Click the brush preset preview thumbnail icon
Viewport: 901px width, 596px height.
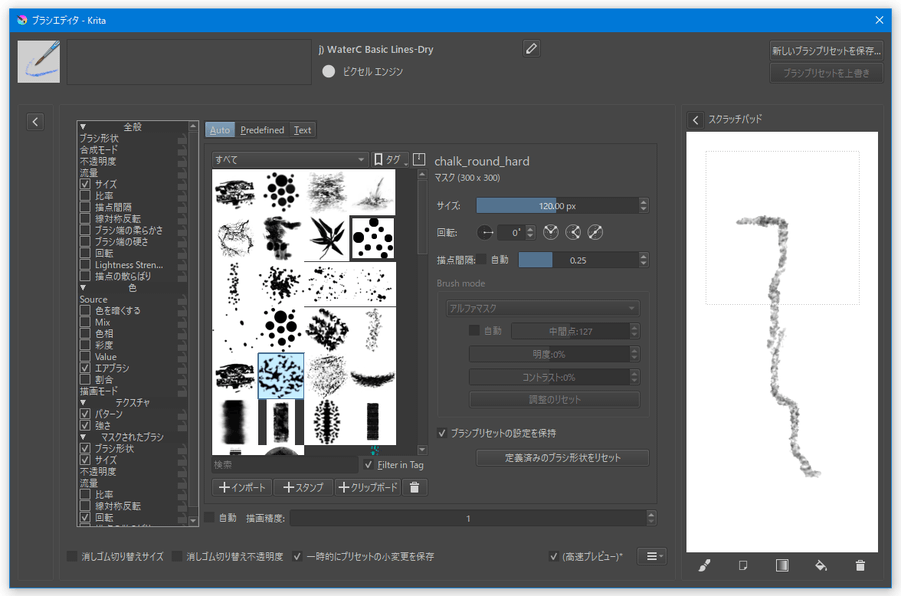tap(38, 61)
